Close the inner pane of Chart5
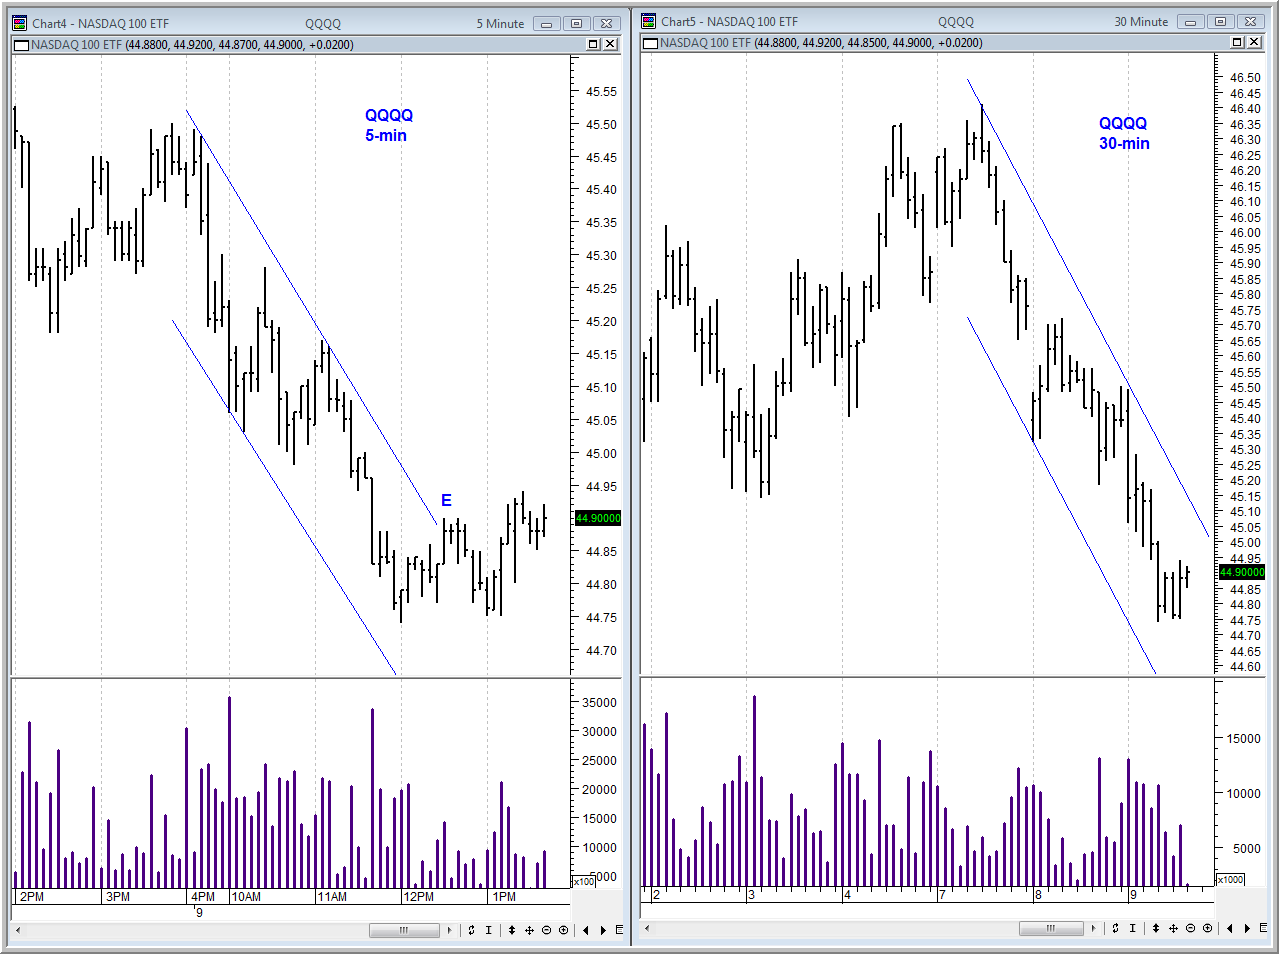This screenshot has width=1279, height=954. pyautogui.click(x=1255, y=42)
